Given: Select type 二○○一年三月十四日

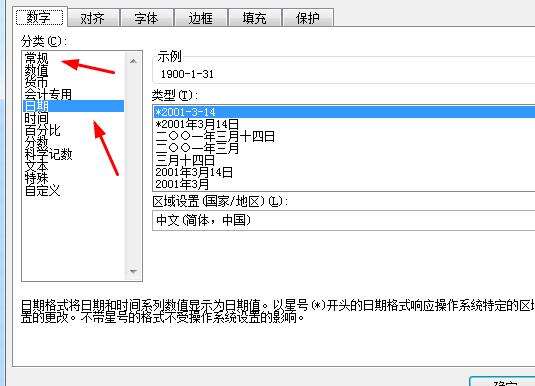Looking at the screenshot, I should click(344, 136).
